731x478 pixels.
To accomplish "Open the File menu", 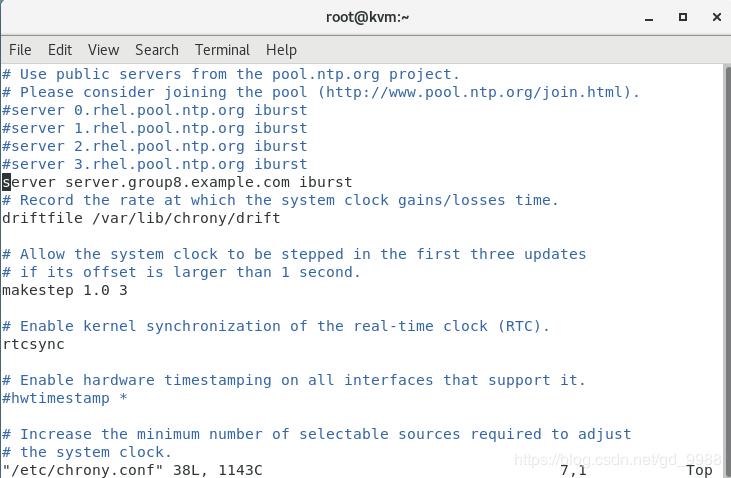I will tap(20, 49).
